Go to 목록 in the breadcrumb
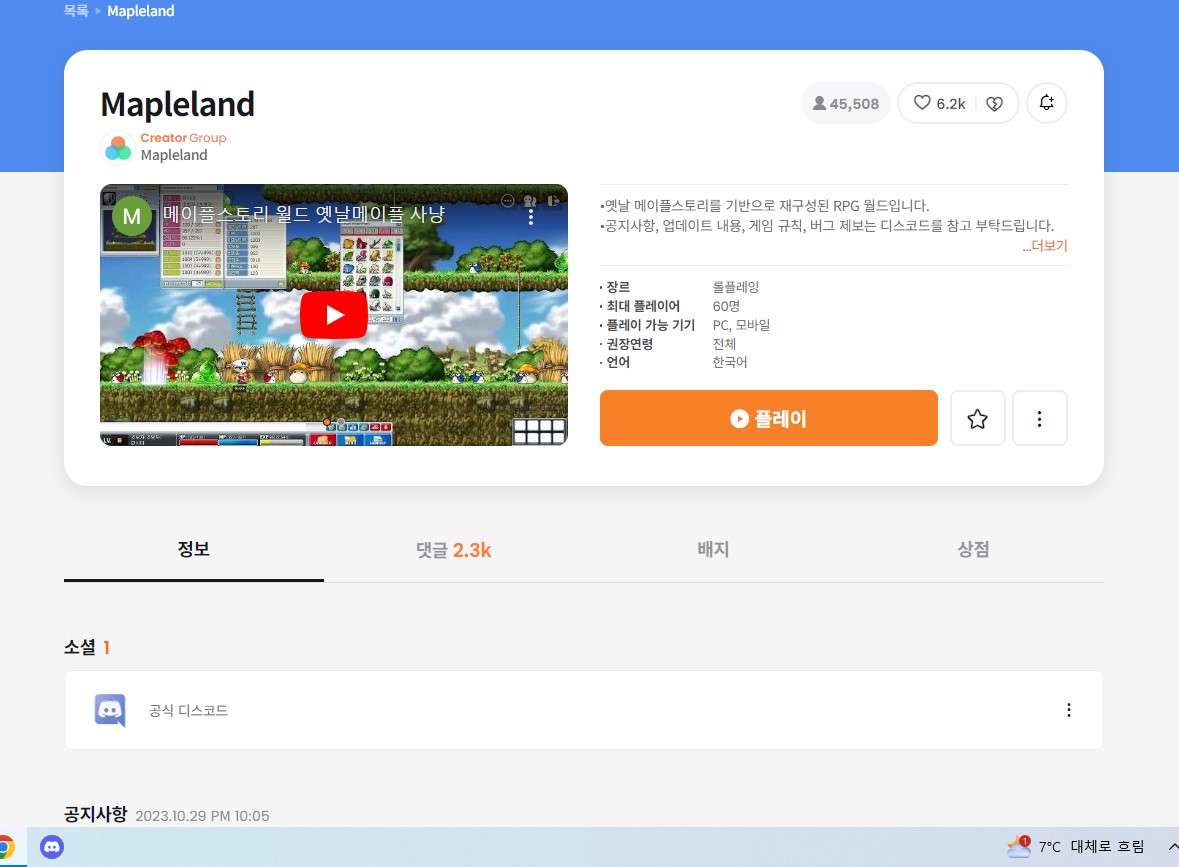The image size is (1179, 867). (x=75, y=11)
